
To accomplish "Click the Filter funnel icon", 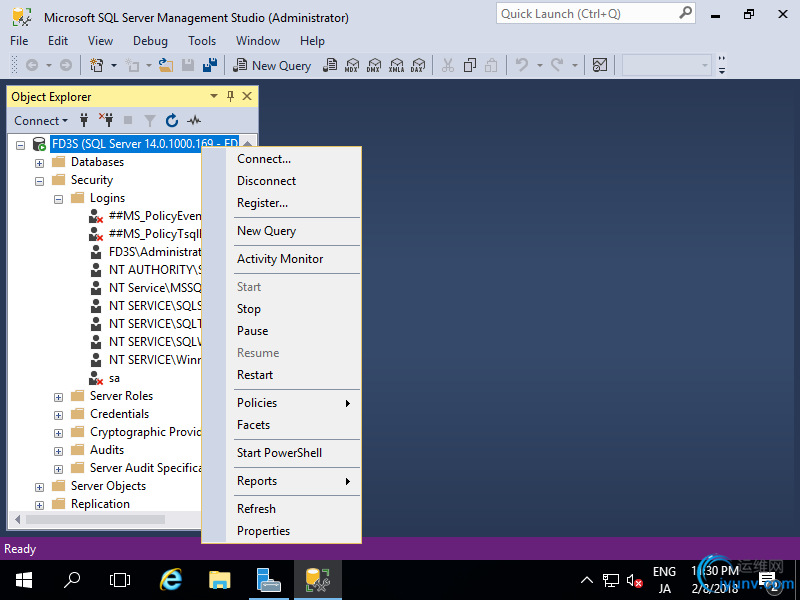I will coord(149,120).
